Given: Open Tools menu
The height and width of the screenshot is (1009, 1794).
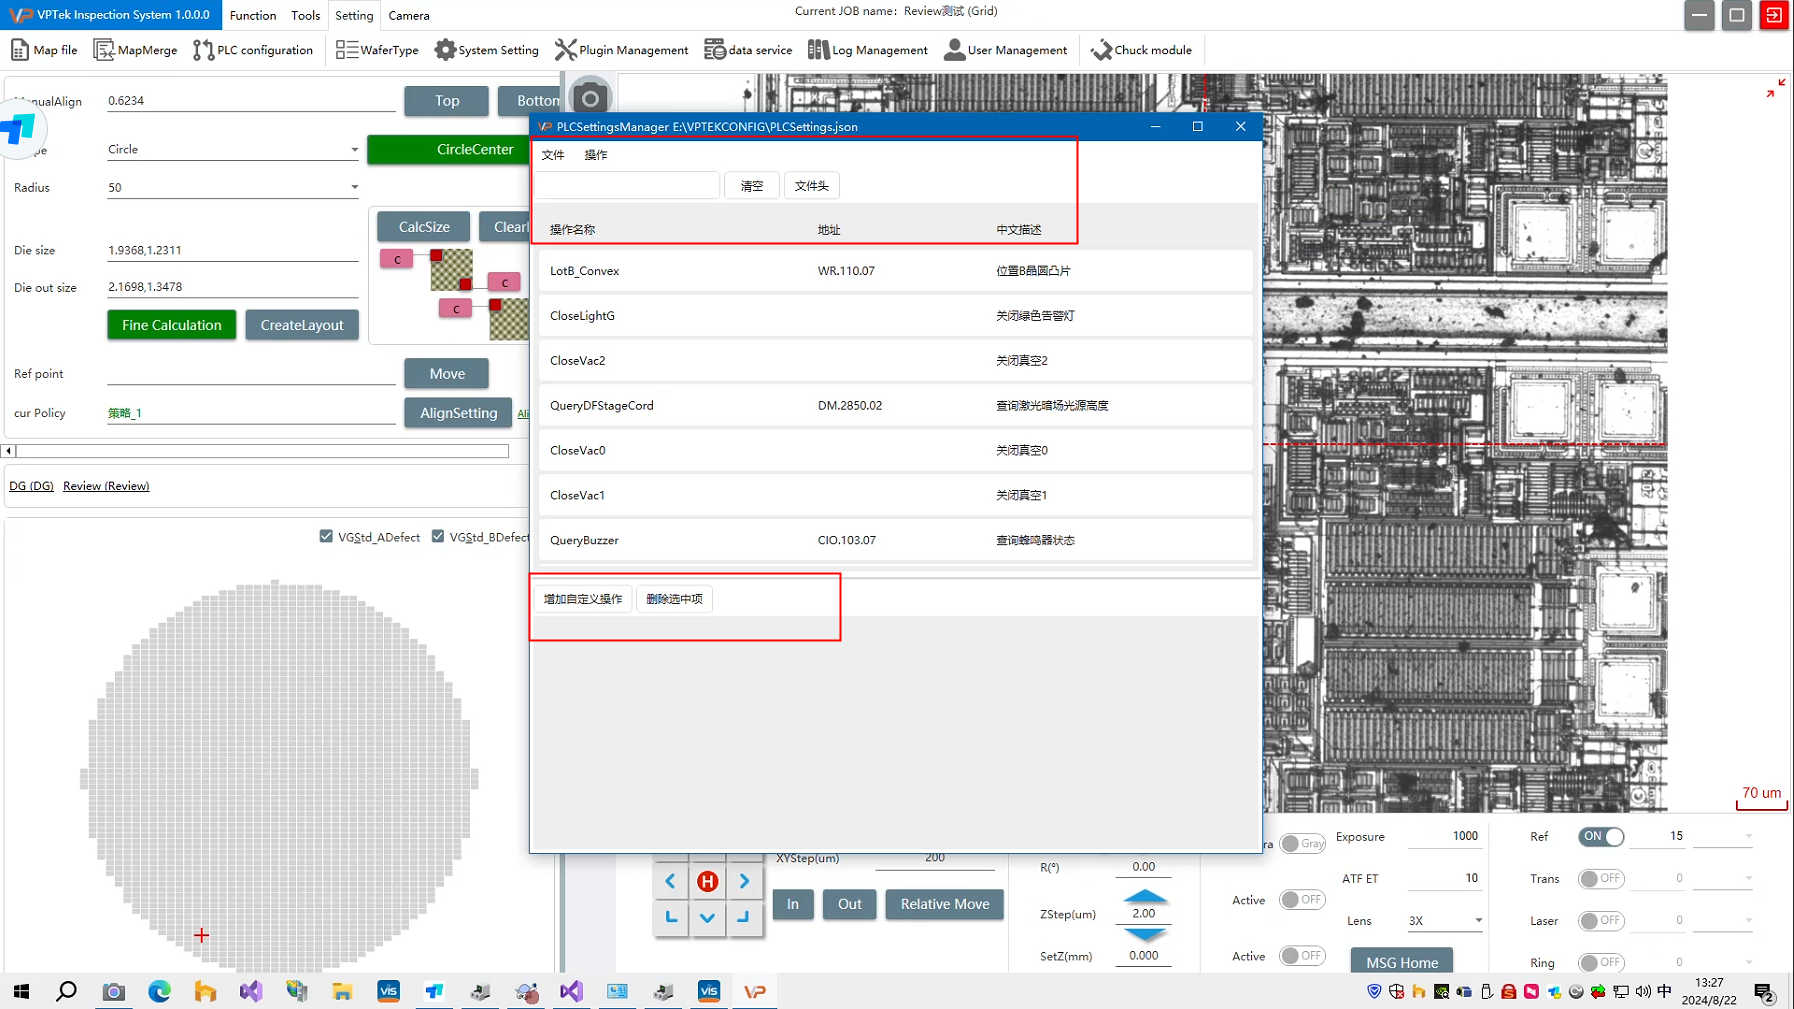Looking at the screenshot, I should tap(305, 15).
